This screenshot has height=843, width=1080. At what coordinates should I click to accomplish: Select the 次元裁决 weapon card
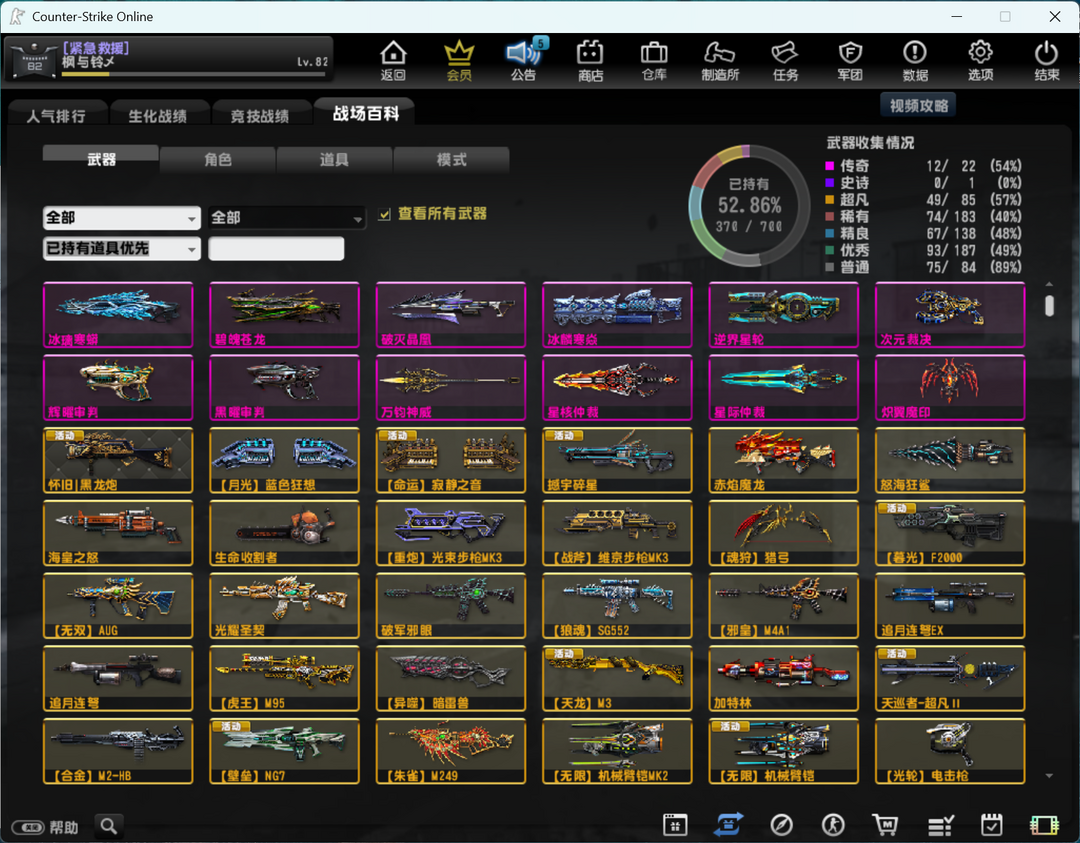coord(950,315)
